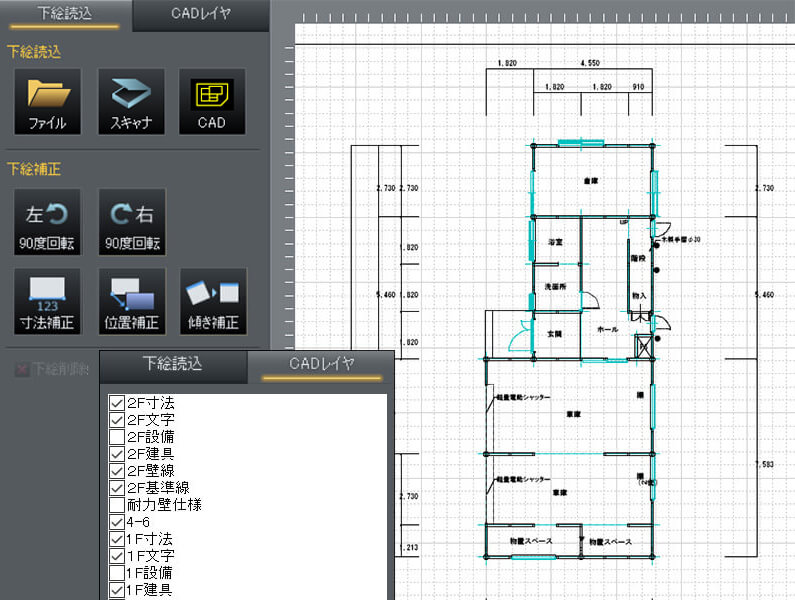The image size is (795, 600).
Task: Select the 位置補正 position correction tool
Action: pos(130,302)
